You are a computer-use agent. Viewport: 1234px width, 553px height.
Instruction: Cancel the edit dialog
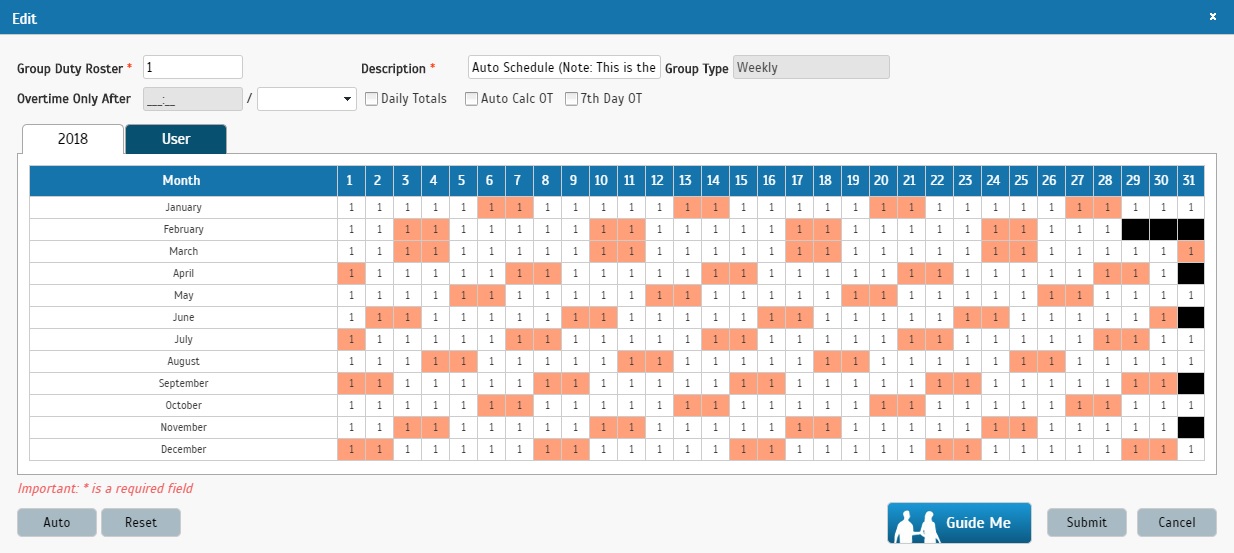(x=1176, y=522)
